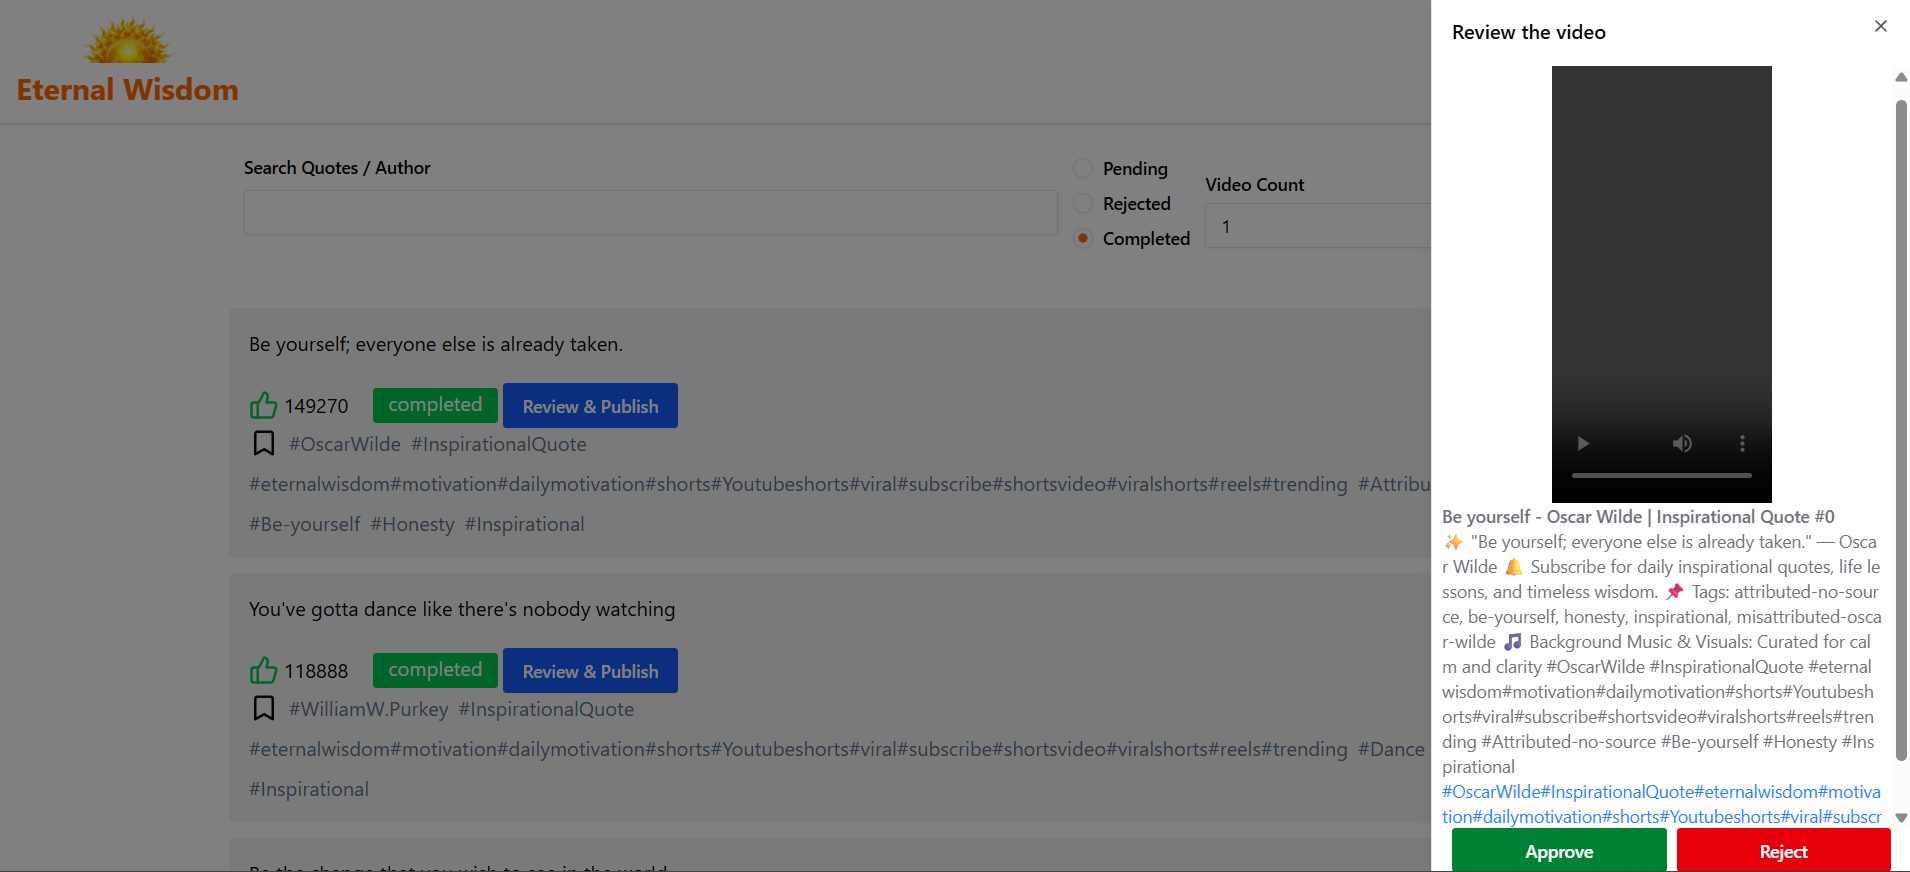This screenshot has height=872, width=1910.
Task: Bookmark the Oscar Wilde quote
Action: pyautogui.click(x=264, y=444)
